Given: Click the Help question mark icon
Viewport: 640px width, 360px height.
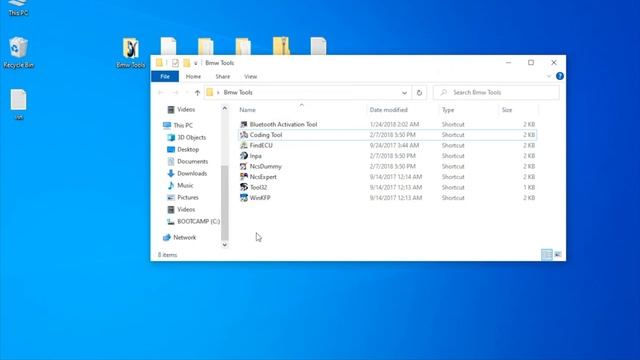Looking at the screenshot, I should (x=560, y=76).
